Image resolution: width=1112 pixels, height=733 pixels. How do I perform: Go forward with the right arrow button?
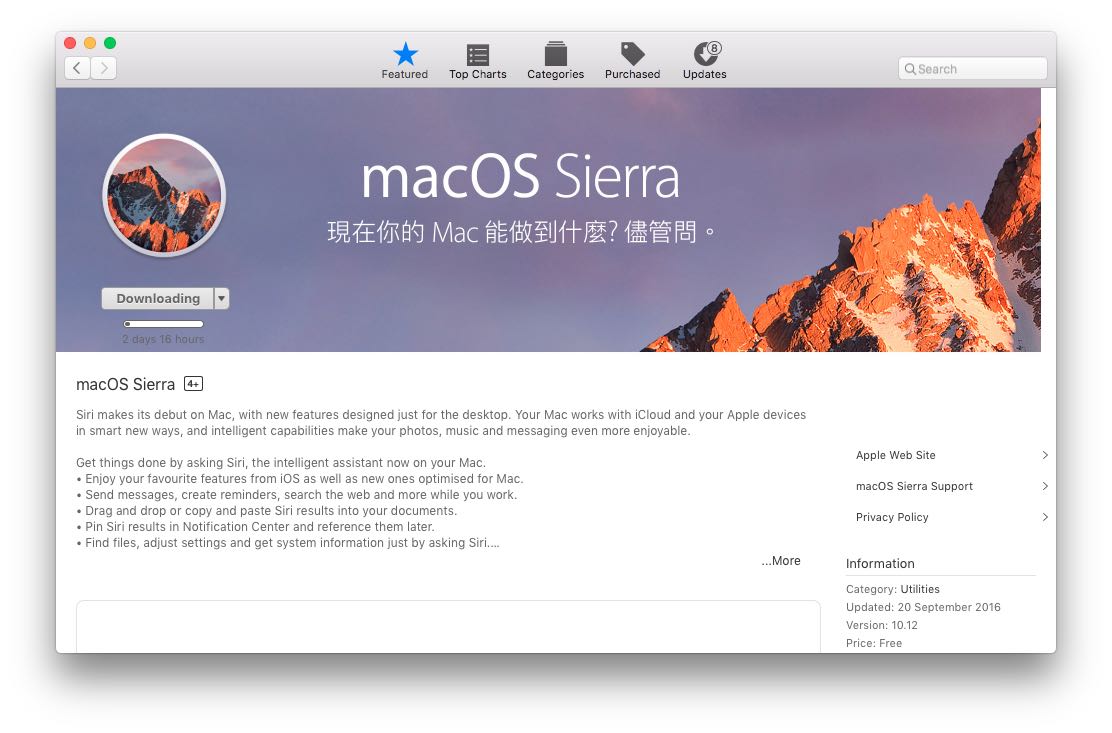click(x=104, y=68)
